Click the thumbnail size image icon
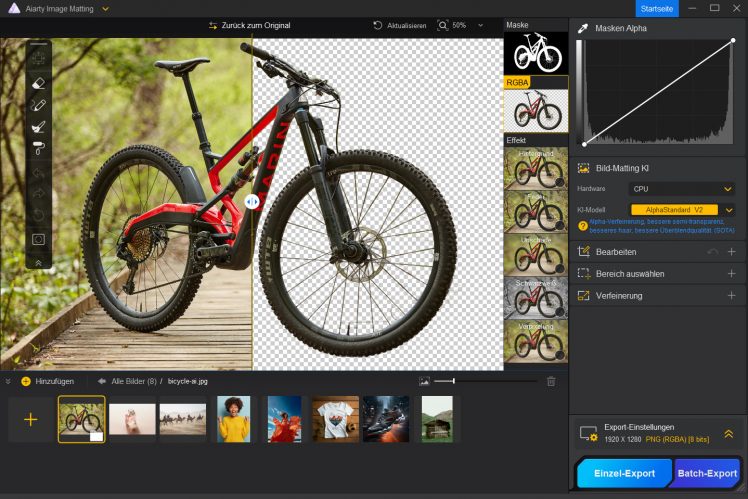Viewport: 748px width, 499px height. tap(424, 381)
